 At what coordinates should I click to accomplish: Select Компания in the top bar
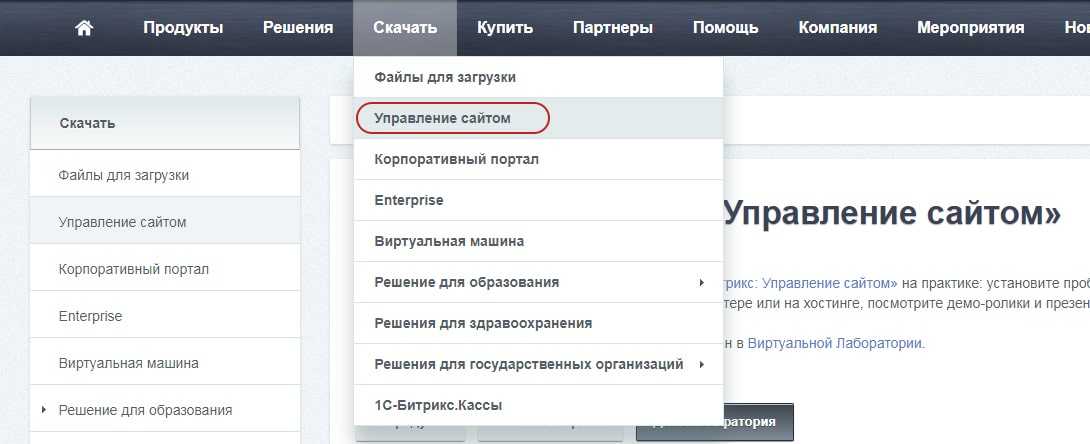click(x=838, y=28)
